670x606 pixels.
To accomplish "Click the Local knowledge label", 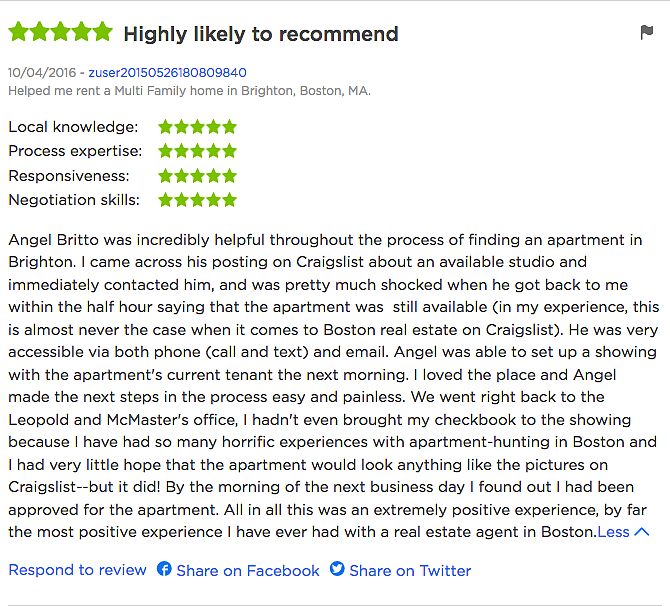I will [x=73, y=127].
